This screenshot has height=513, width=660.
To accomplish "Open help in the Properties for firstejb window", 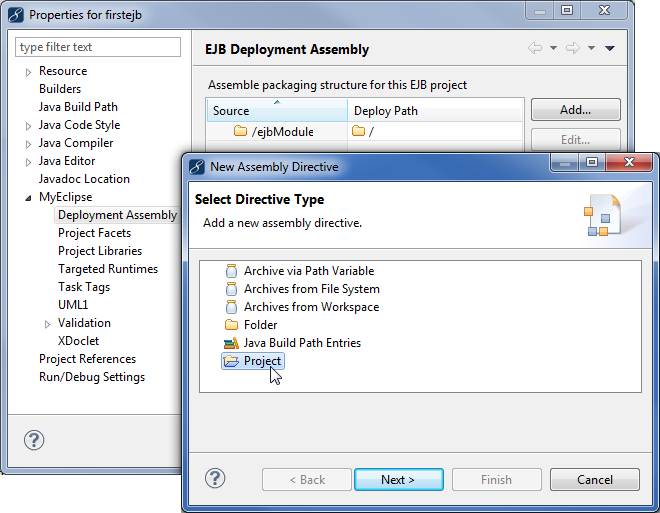I will click(34, 440).
